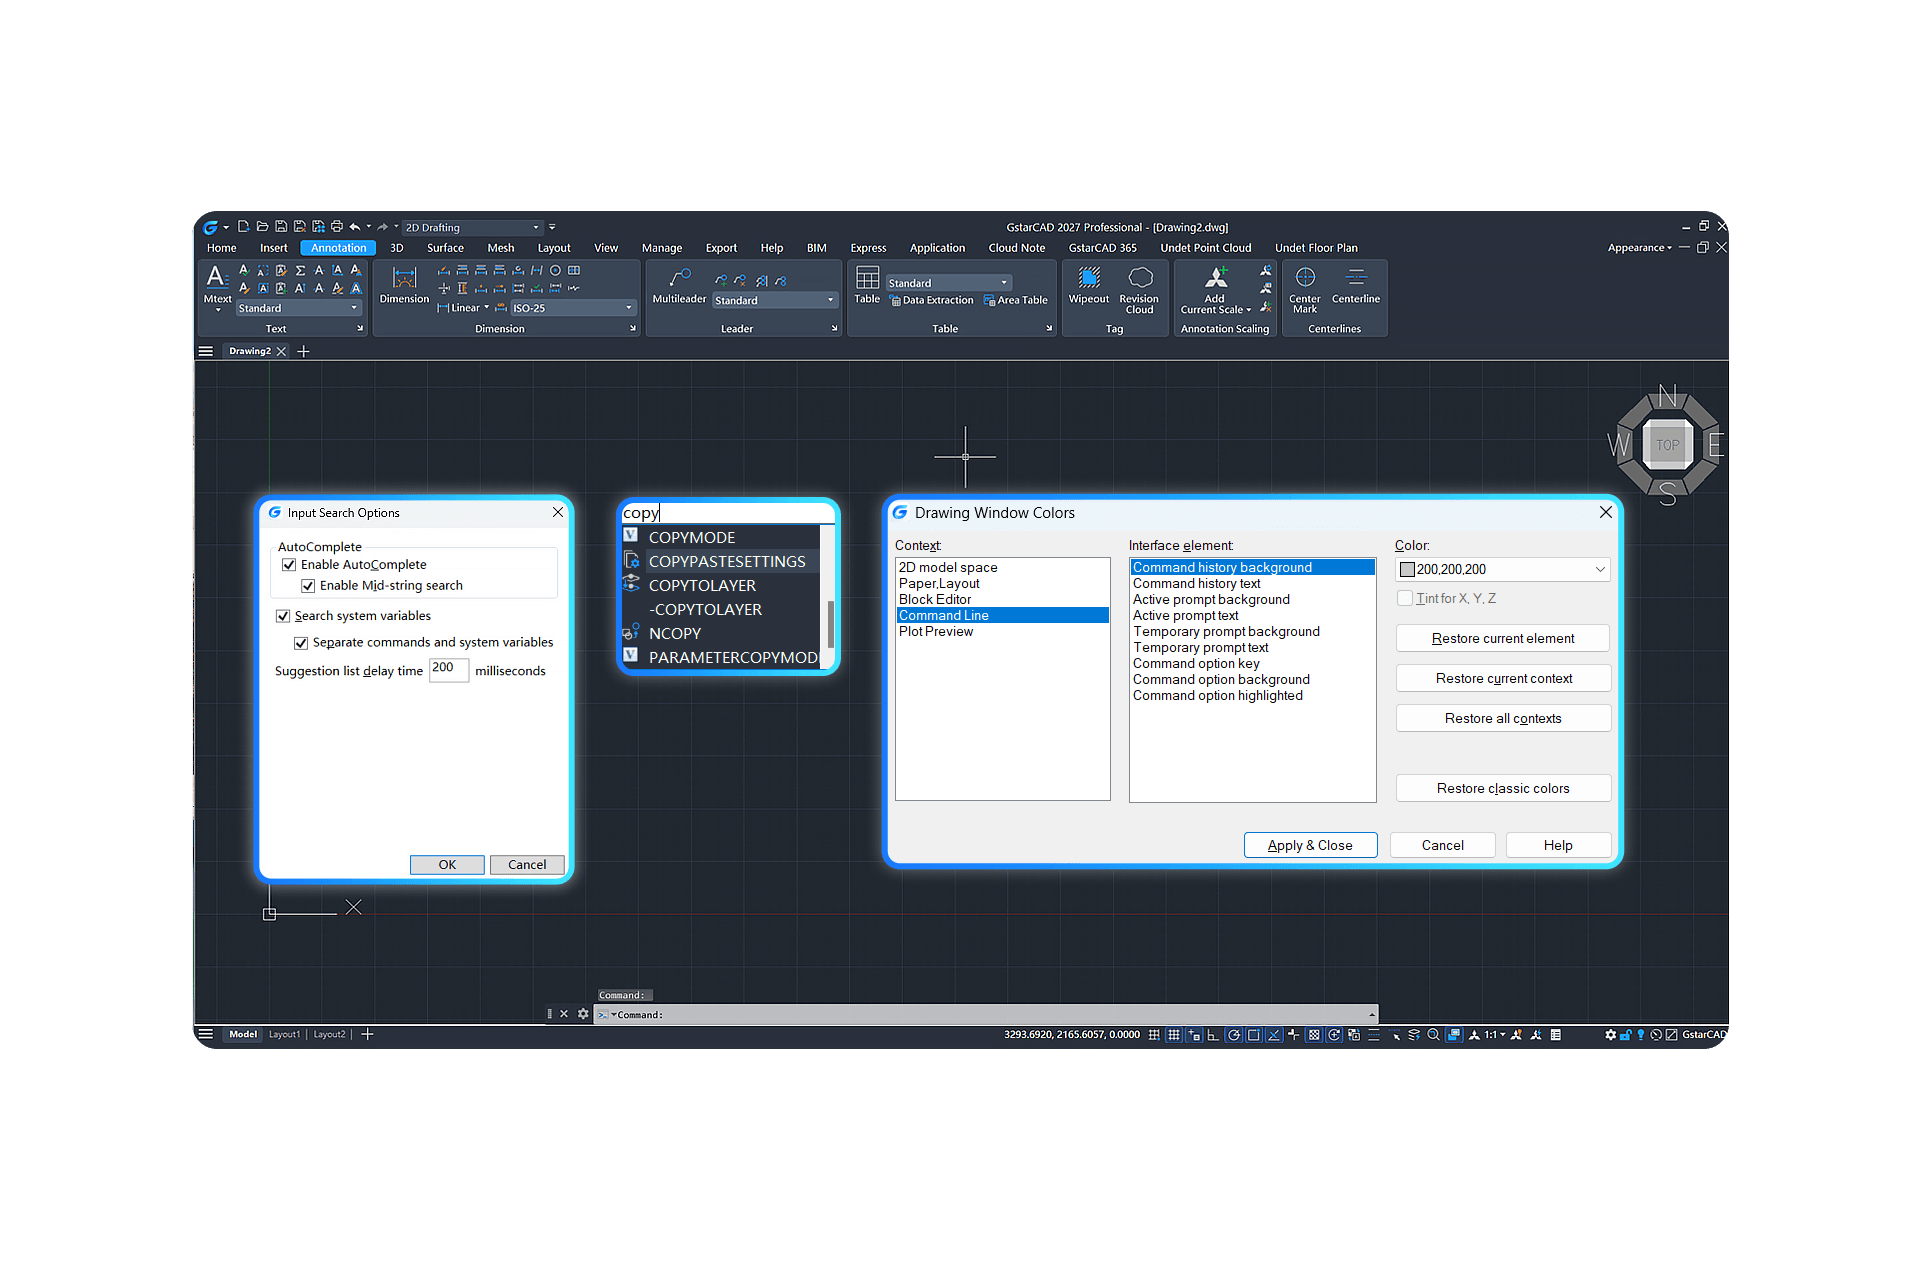1920x1261 pixels.
Task: Click the Suggestion list delay time field
Action: (449, 669)
